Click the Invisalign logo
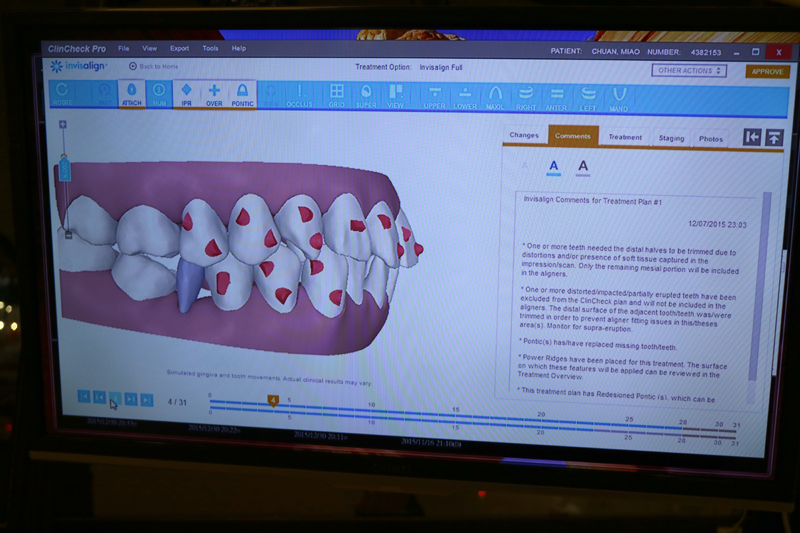The width and height of the screenshot is (800, 533). (79, 66)
